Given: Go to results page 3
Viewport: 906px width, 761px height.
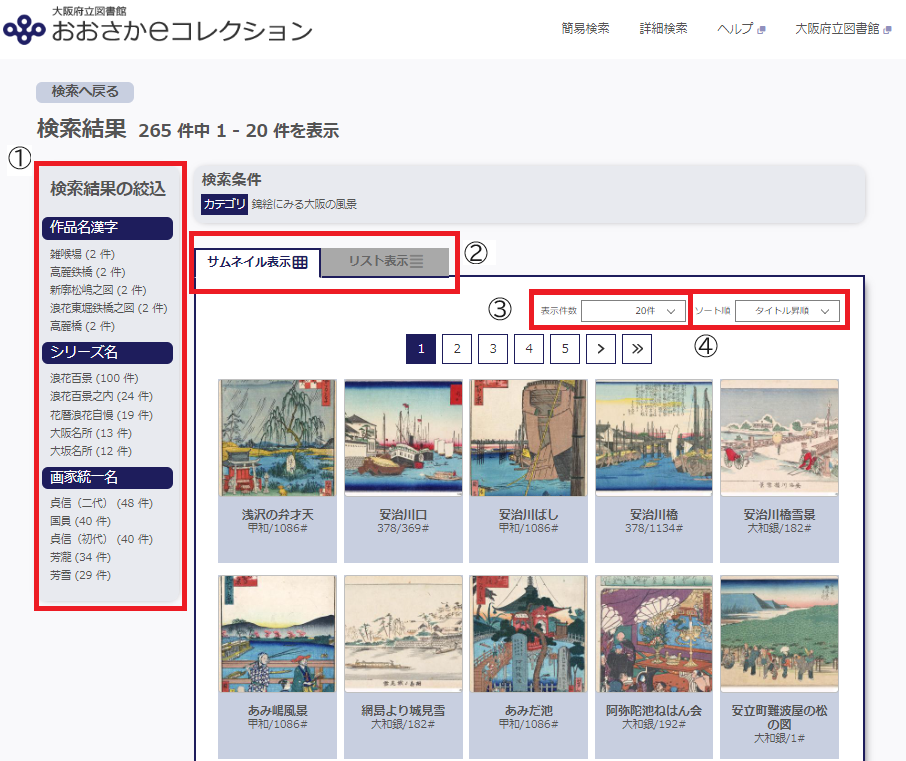Looking at the screenshot, I should 493,349.
